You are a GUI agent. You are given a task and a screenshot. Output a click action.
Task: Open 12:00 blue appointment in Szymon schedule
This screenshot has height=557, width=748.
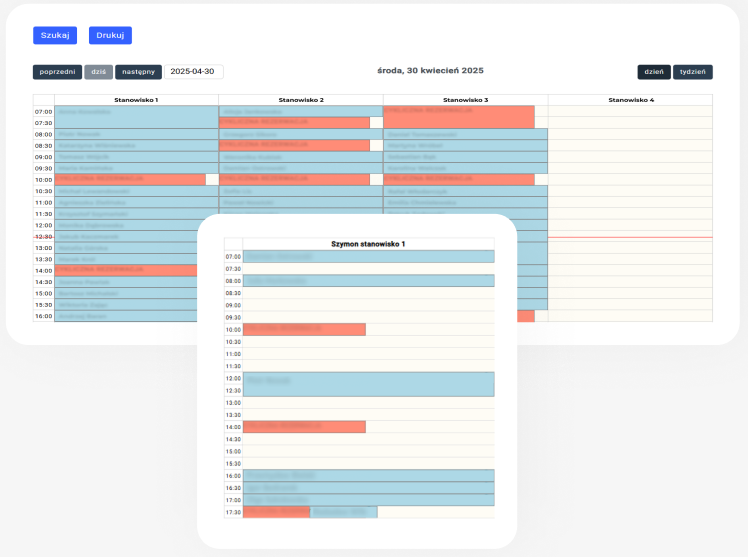[368, 384]
